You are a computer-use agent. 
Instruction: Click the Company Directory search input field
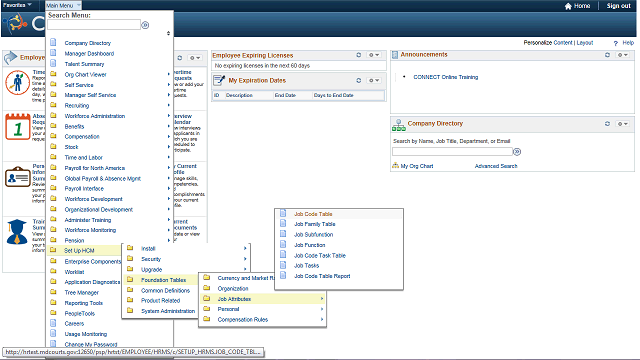coord(452,152)
